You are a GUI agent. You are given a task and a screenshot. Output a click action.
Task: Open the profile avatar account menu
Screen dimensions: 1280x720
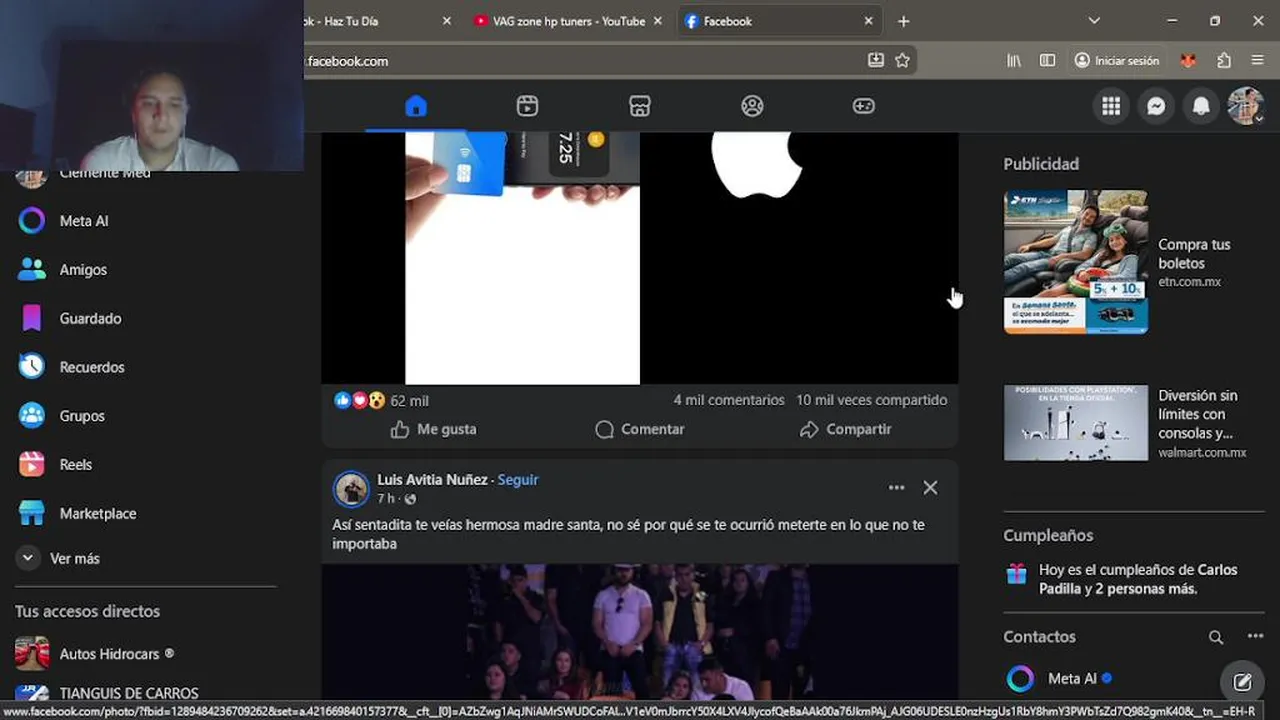point(1246,106)
